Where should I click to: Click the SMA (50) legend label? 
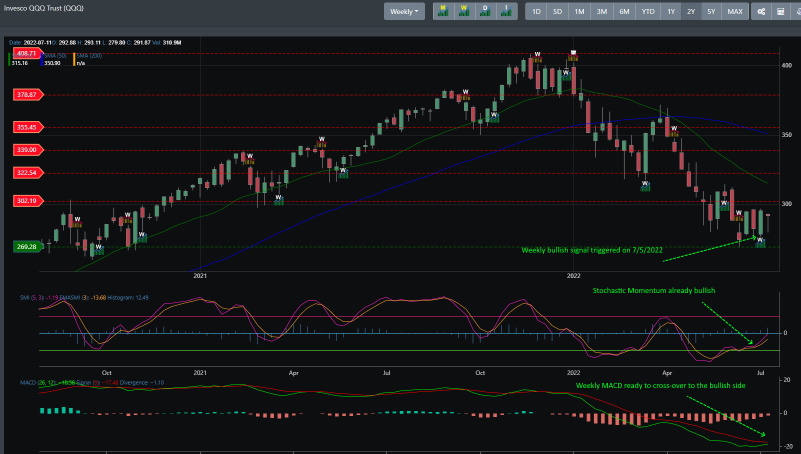point(56,56)
